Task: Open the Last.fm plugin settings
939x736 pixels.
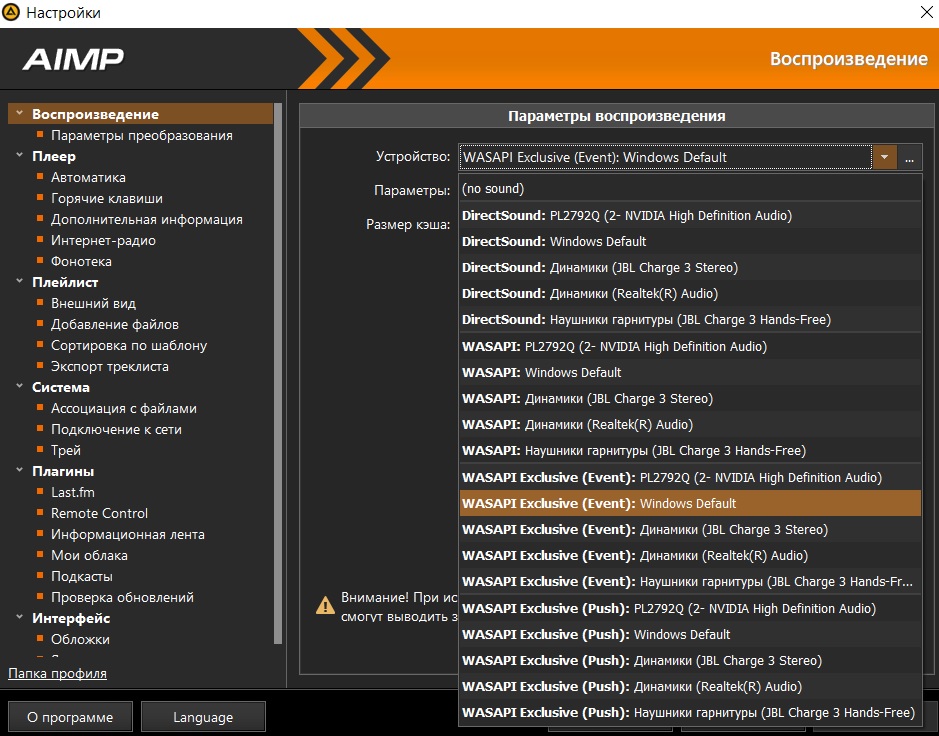Action: (x=72, y=492)
